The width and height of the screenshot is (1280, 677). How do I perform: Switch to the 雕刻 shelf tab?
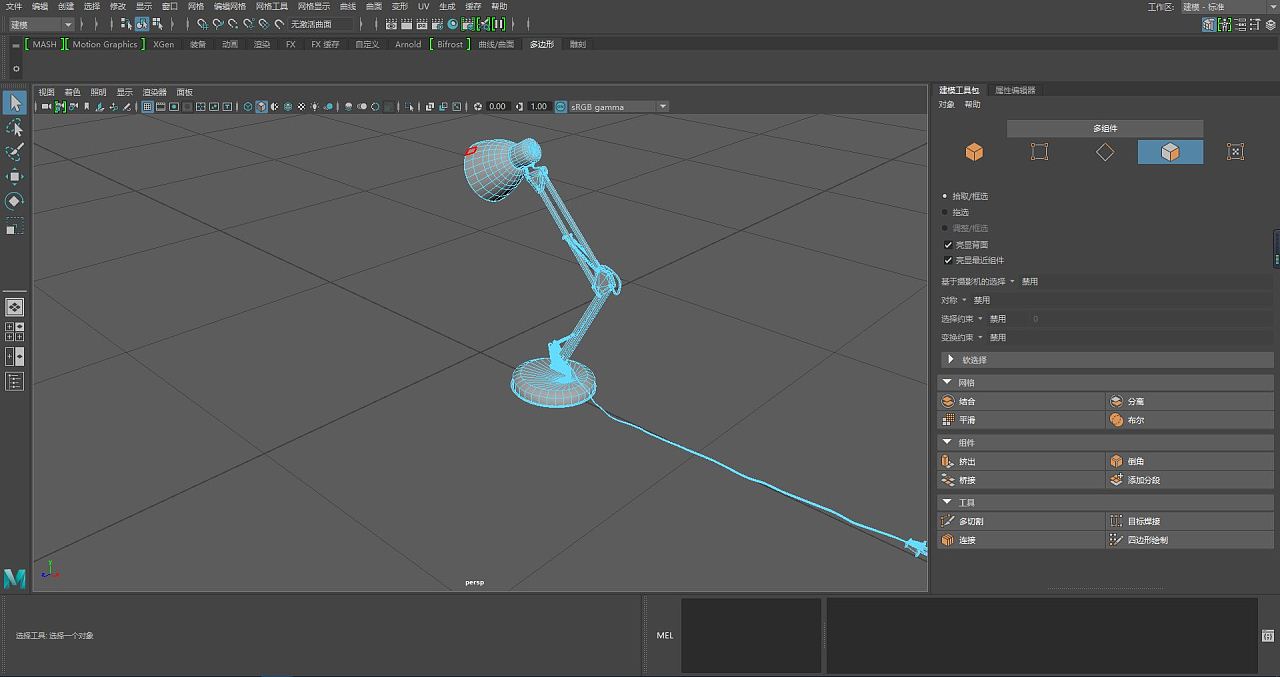point(578,44)
